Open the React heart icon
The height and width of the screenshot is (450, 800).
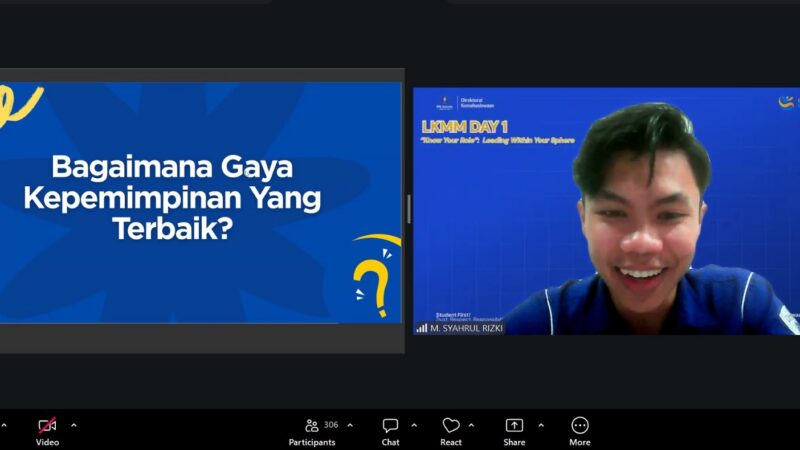tap(451, 425)
